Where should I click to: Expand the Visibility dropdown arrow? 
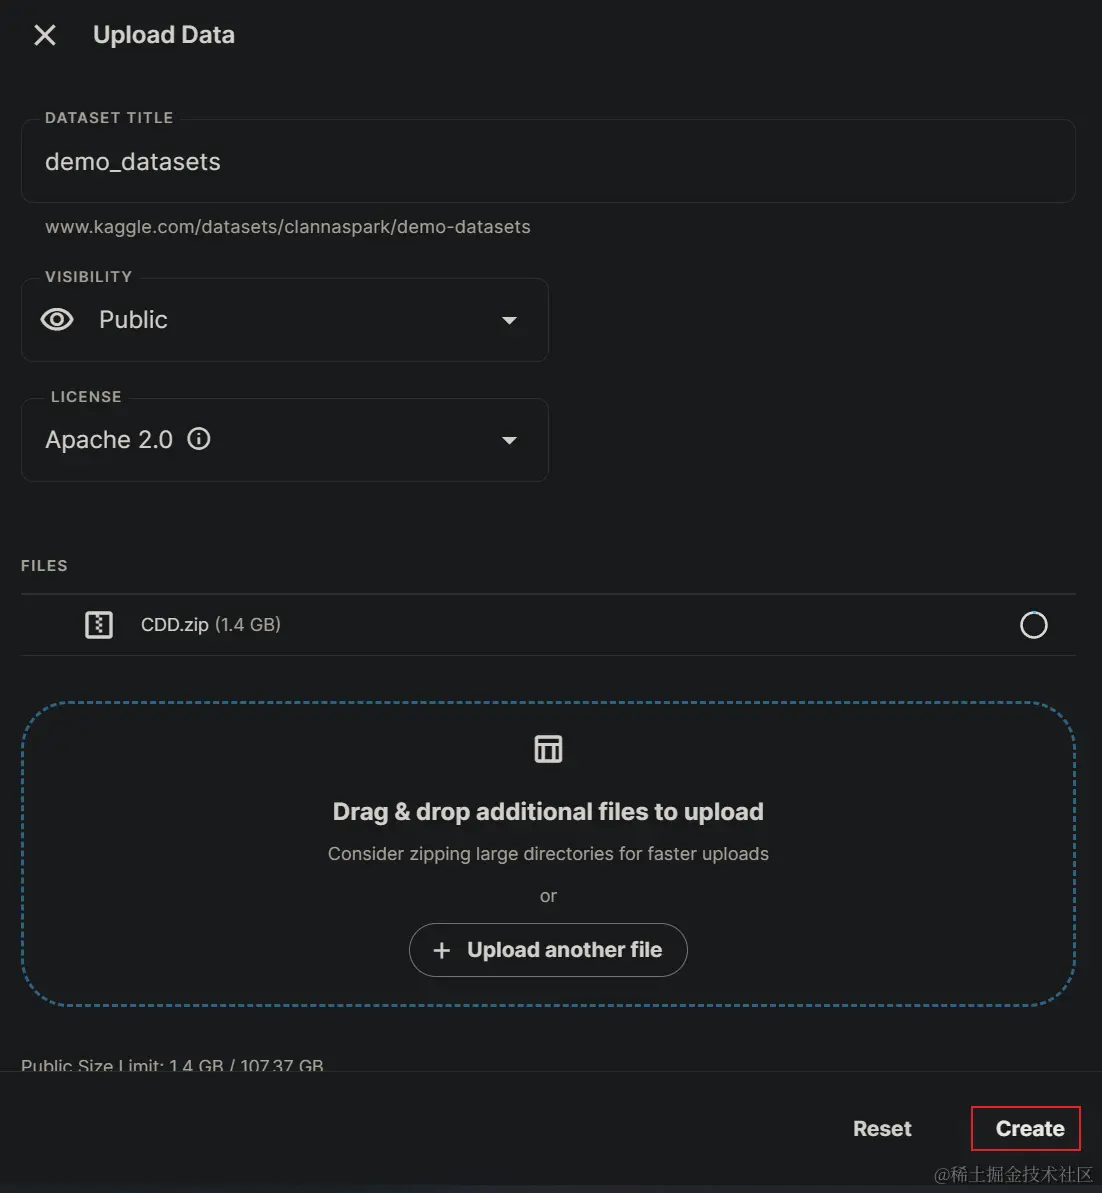pyautogui.click(x=510, y=320)
